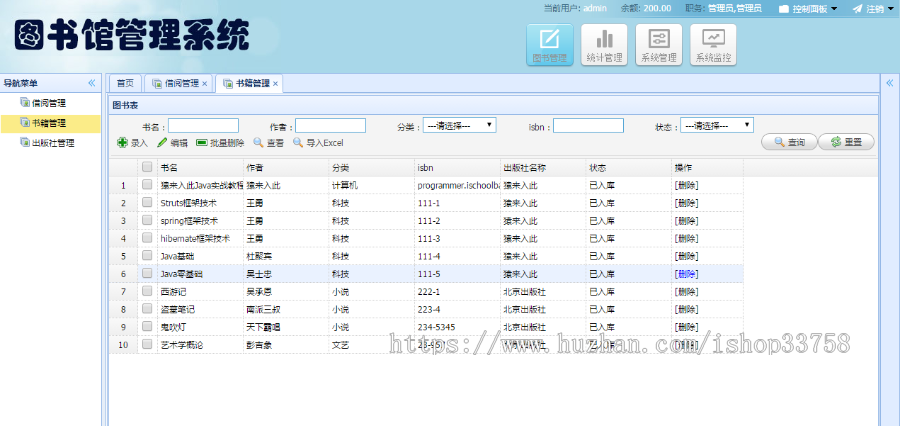
Task: Click the green plus 录入 icon
Action: [x=122, y=143]
